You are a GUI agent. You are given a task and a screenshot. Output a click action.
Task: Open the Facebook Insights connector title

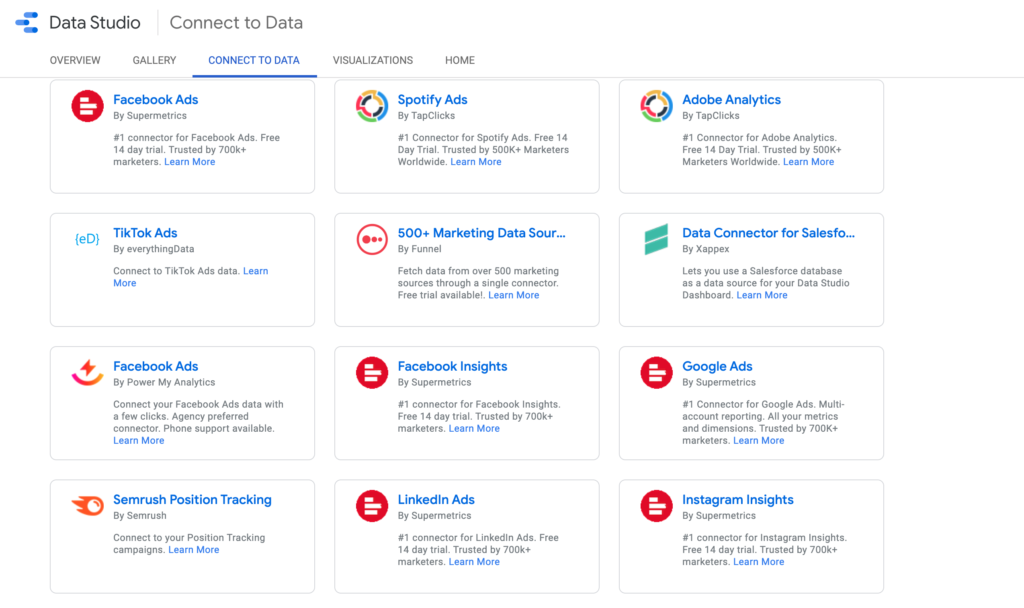point(453,366)
